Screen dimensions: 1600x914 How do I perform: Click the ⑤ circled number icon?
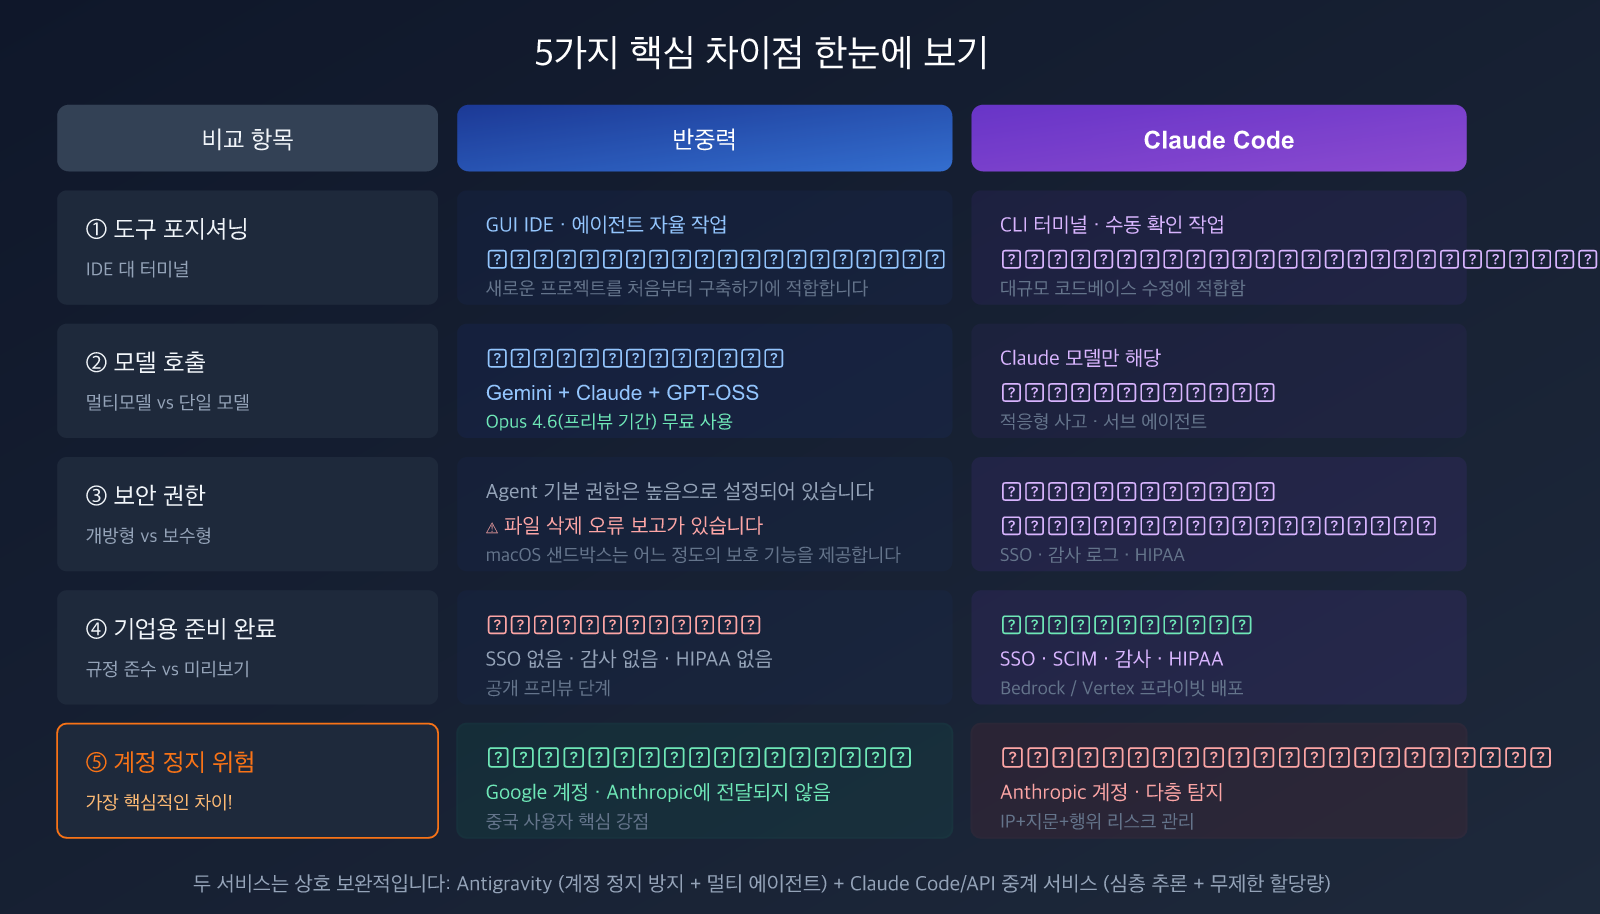coord(96,762)
